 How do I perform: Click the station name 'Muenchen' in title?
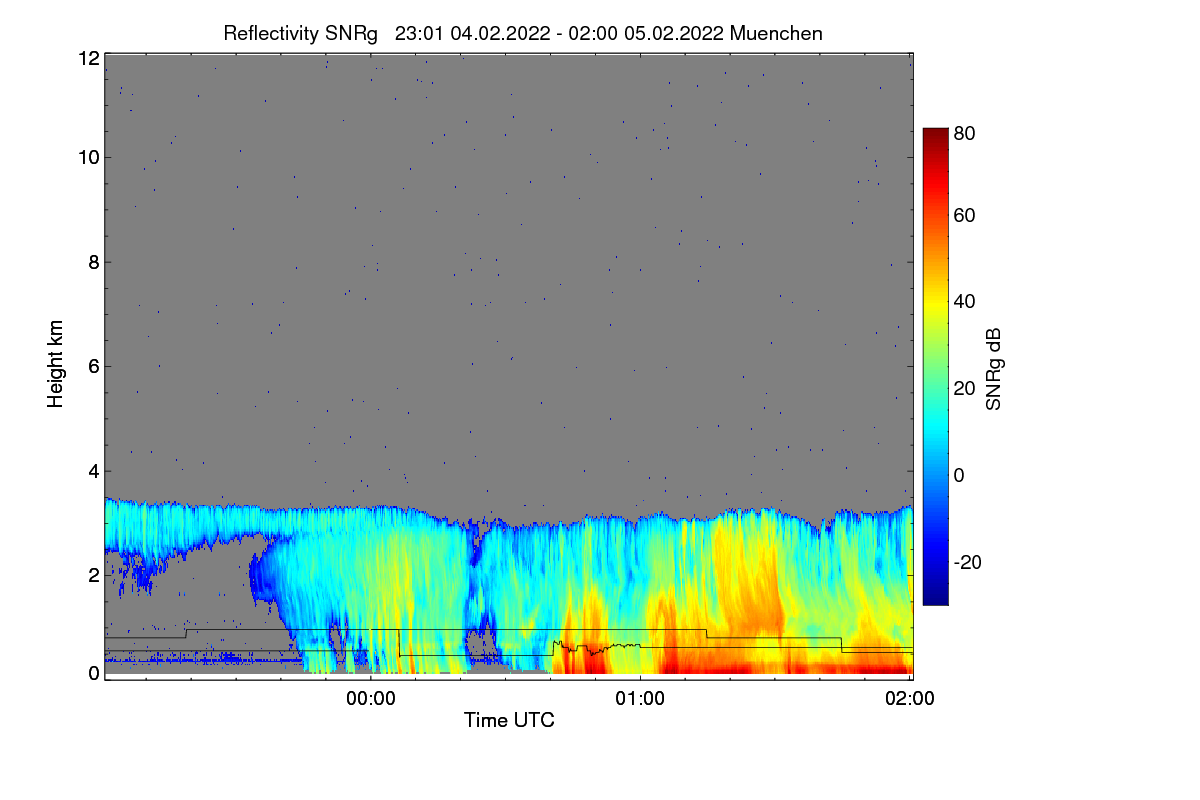click(776, 33)
